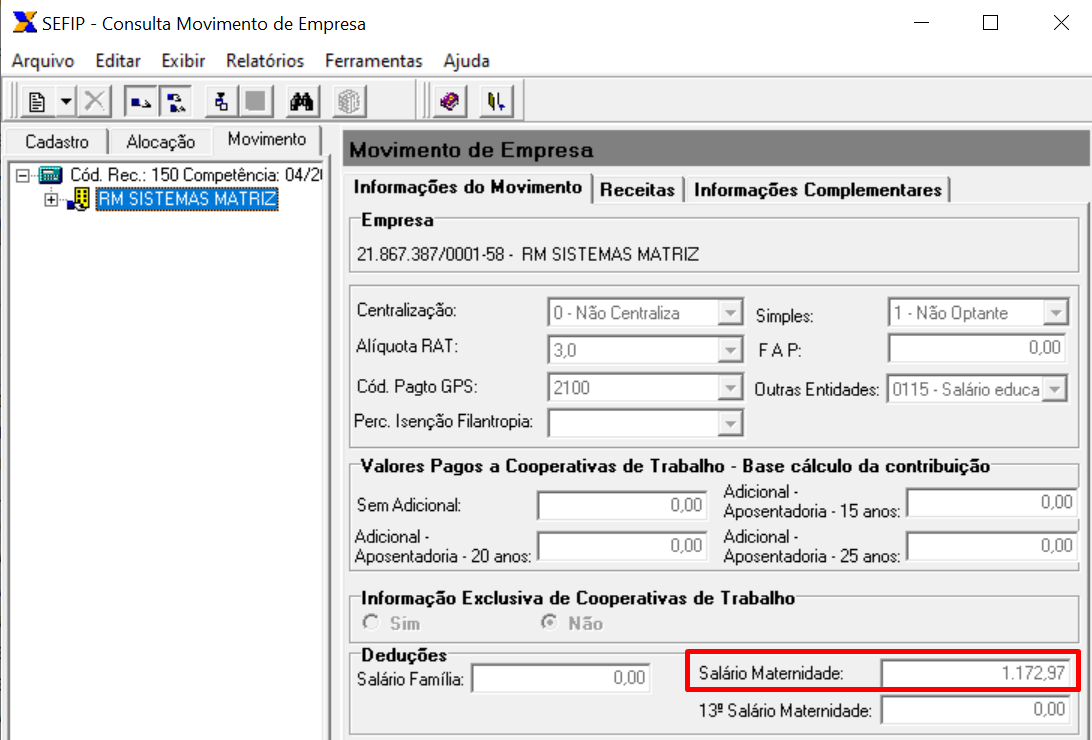Collapse the Cód. Rec. 150 tree node
This screenshot has width=1092, height=740.
pyautogui.click(x=23, y=175)
